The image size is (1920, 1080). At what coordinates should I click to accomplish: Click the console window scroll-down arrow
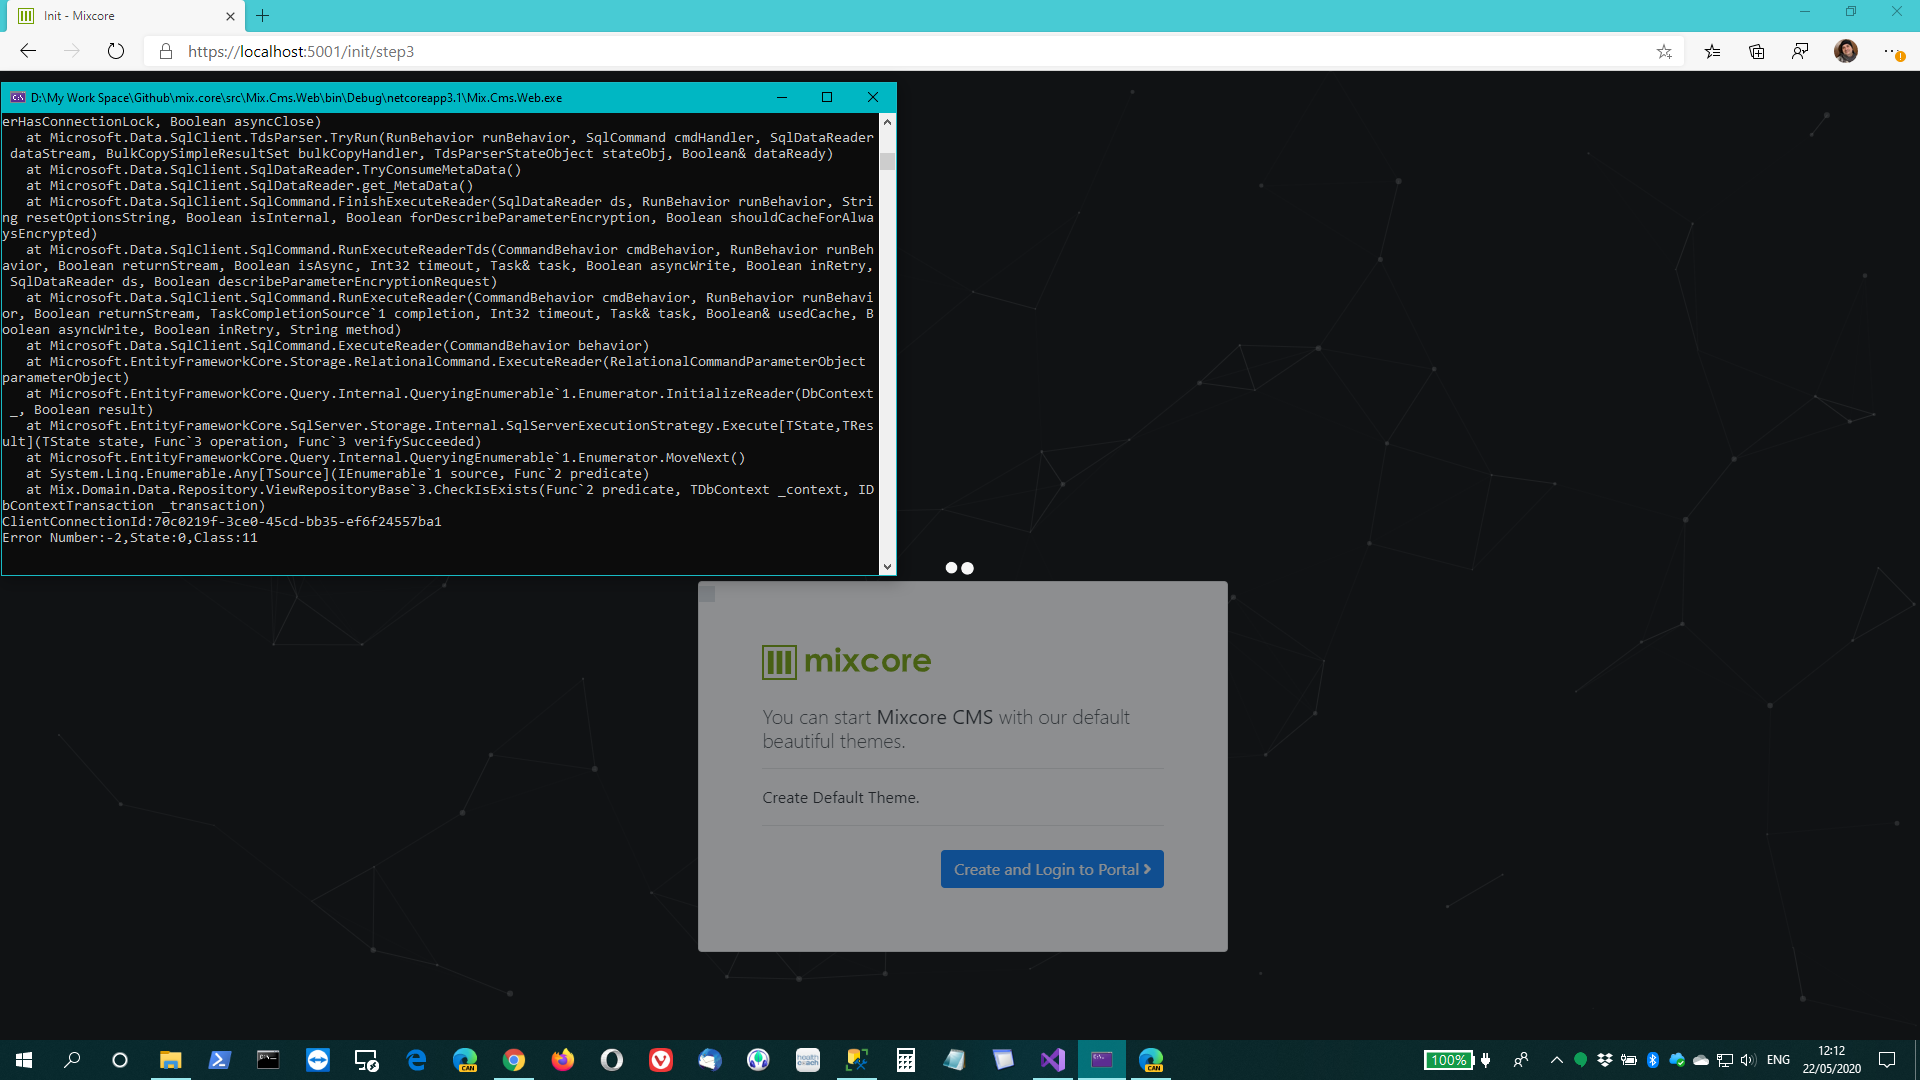pyautogui.click(x=888, y=566)
